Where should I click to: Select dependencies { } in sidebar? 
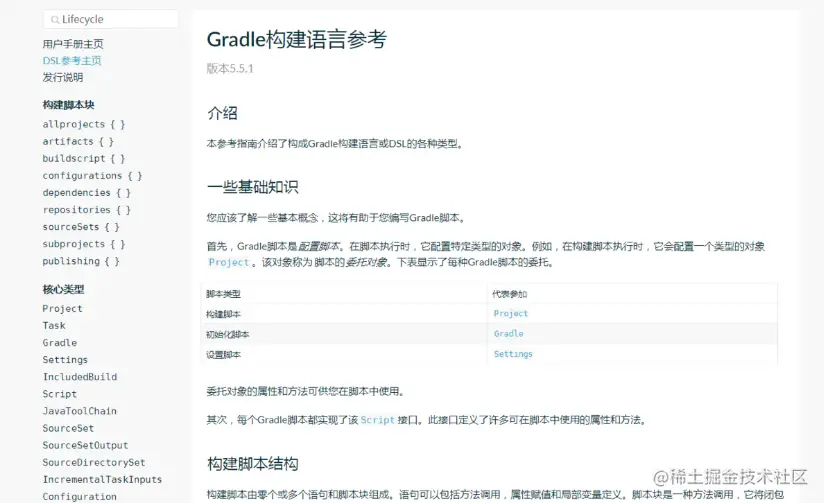87,193
